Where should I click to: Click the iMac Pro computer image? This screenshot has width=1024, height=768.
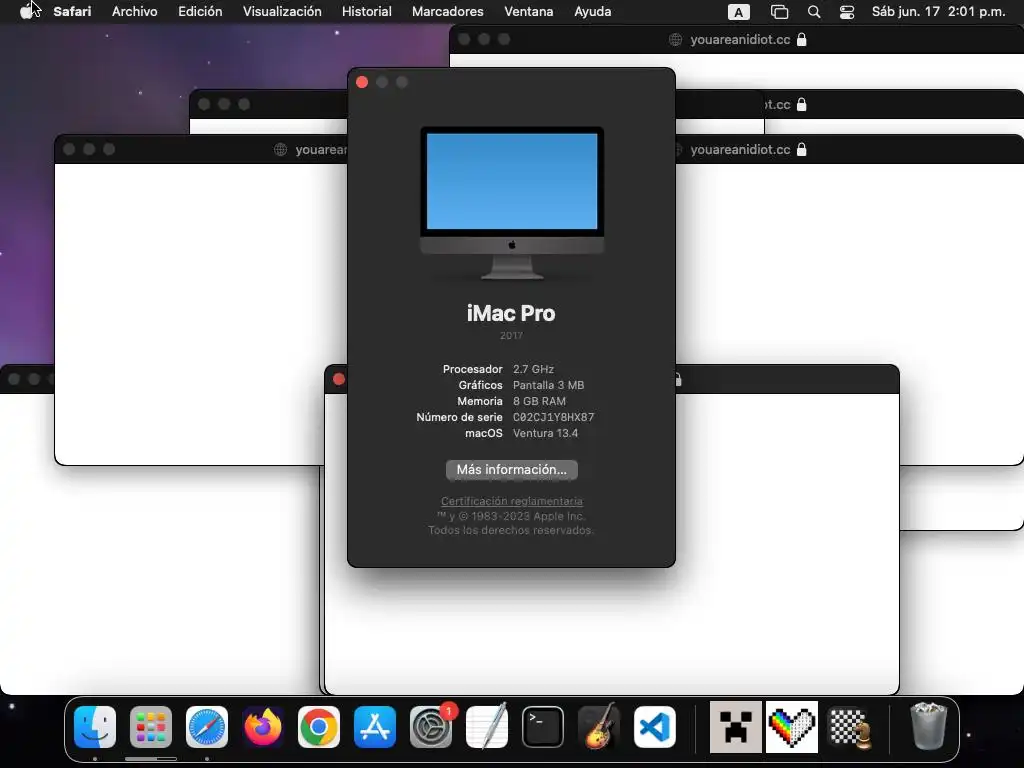511,202
